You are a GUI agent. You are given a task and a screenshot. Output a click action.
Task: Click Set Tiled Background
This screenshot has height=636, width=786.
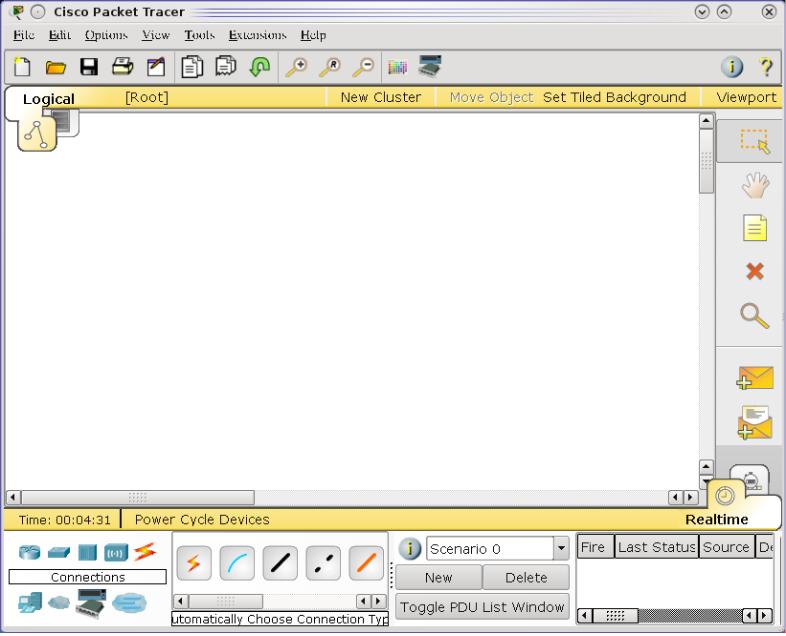615,97
